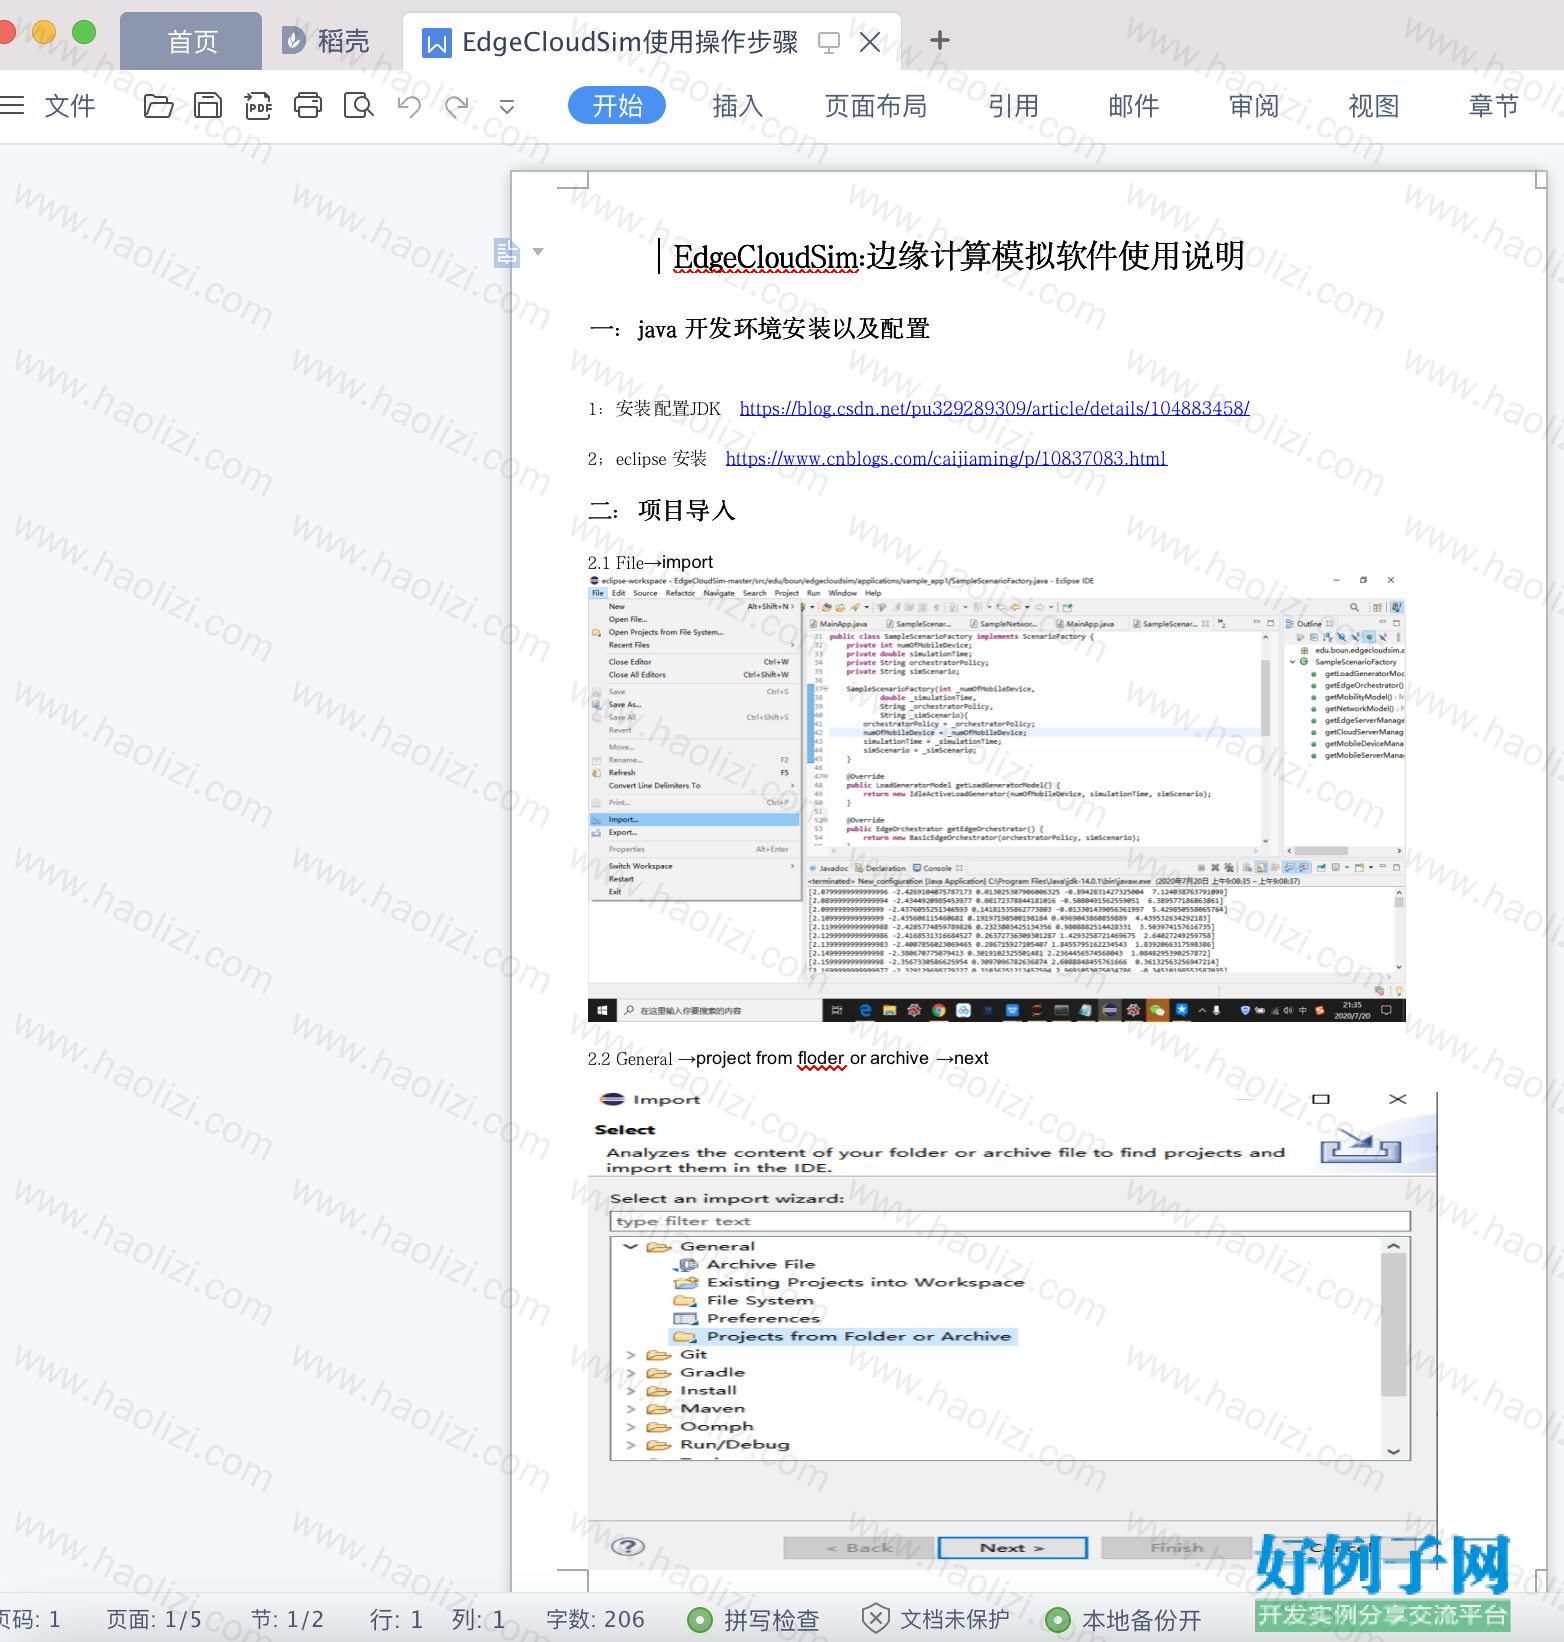
Task: Toggle 拼写检查 spell check
Action: [x=754, y=1619]
